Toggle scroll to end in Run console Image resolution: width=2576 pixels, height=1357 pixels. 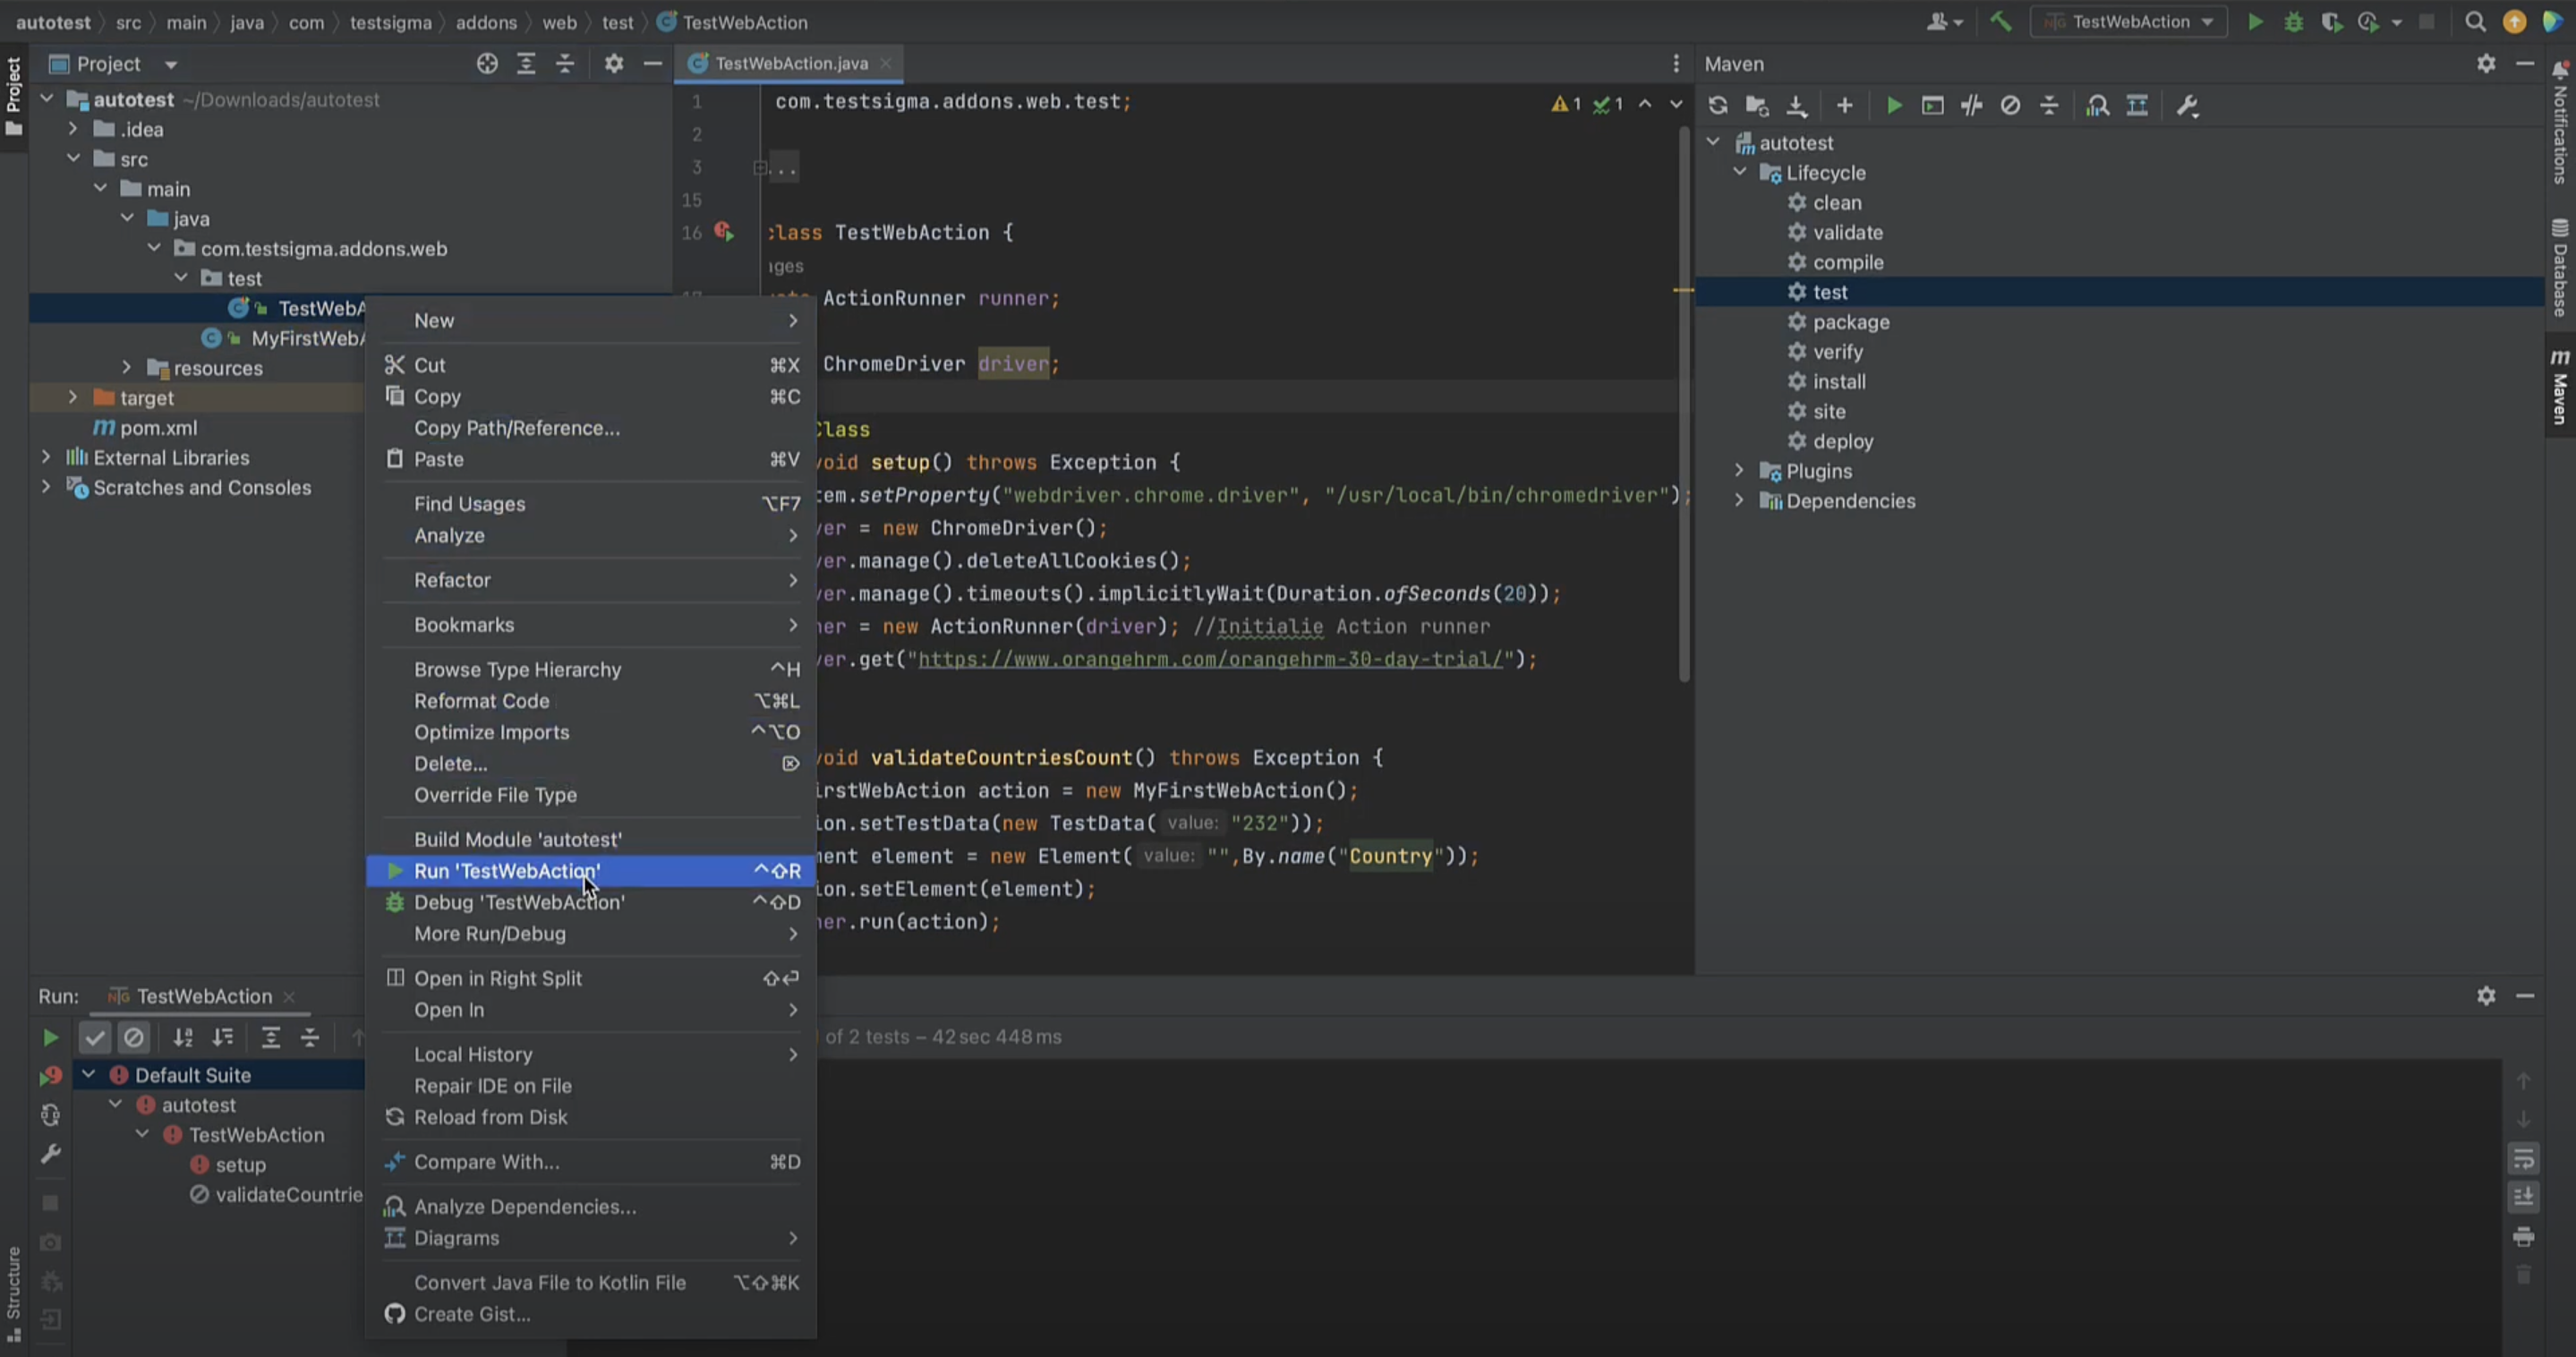point(2523,1197)
